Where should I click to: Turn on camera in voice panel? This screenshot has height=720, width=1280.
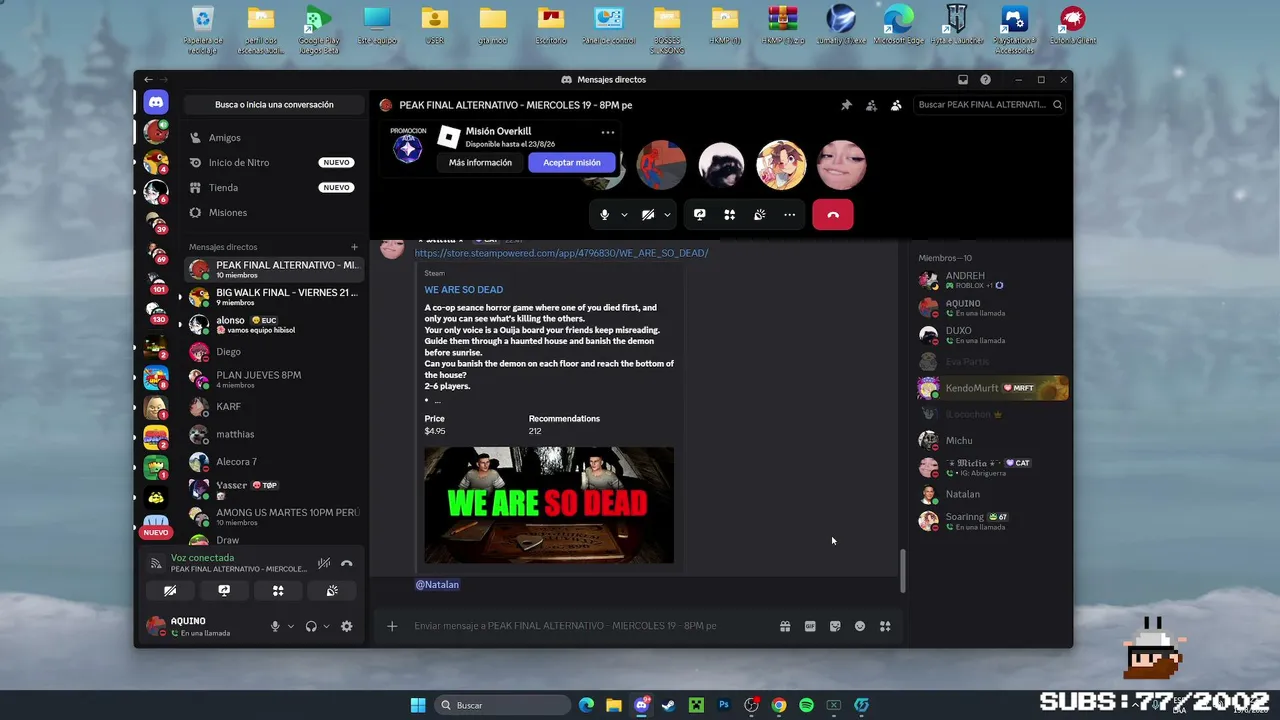click(x=170, y=591)
